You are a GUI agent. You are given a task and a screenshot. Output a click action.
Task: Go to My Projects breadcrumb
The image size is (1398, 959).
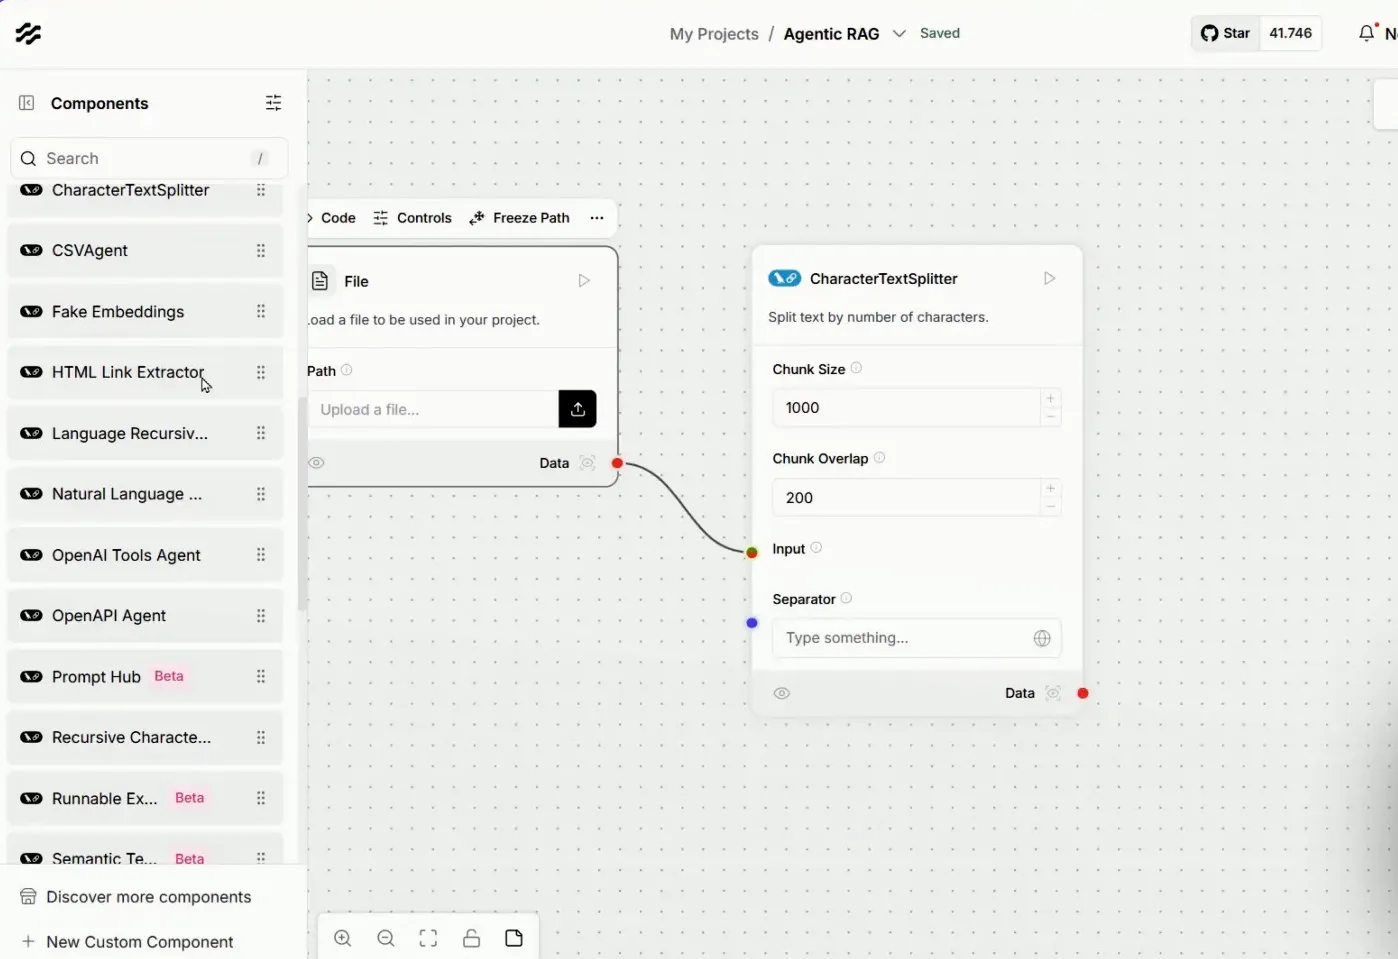pos(714,34)
